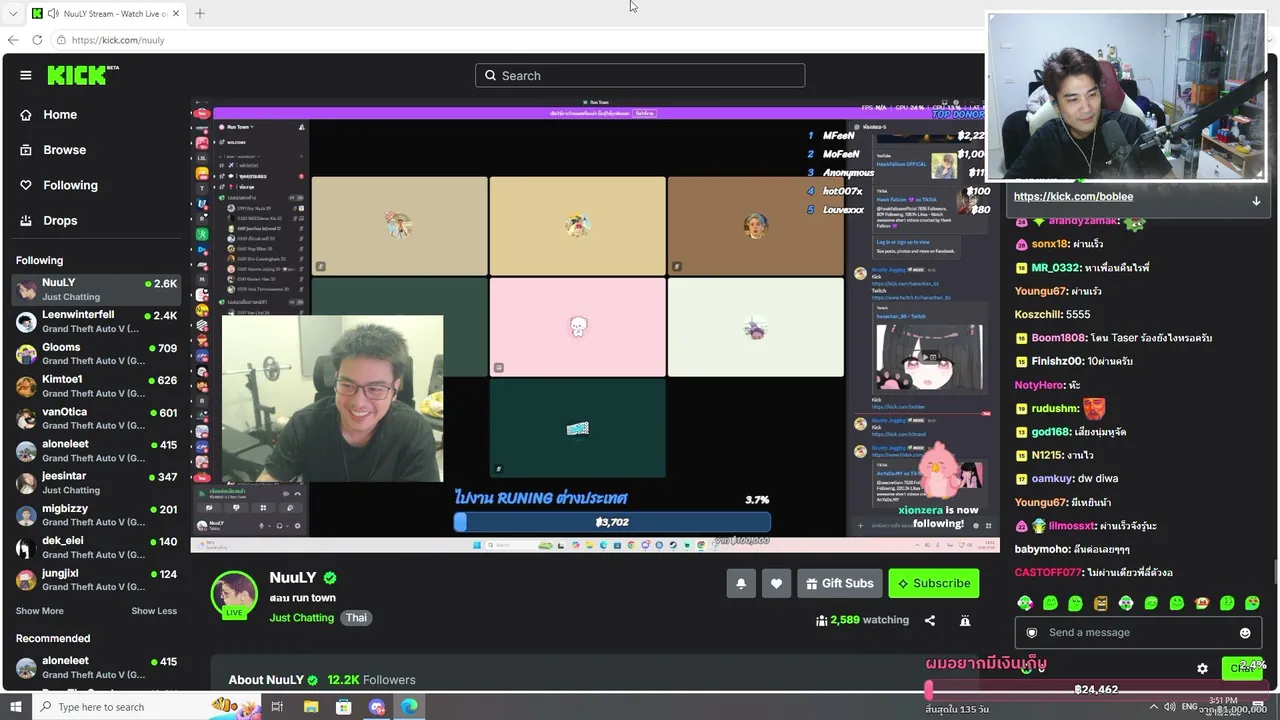Open jeesintar channel from Following list
Screen dimensions: 1280x720
point(96,483)
